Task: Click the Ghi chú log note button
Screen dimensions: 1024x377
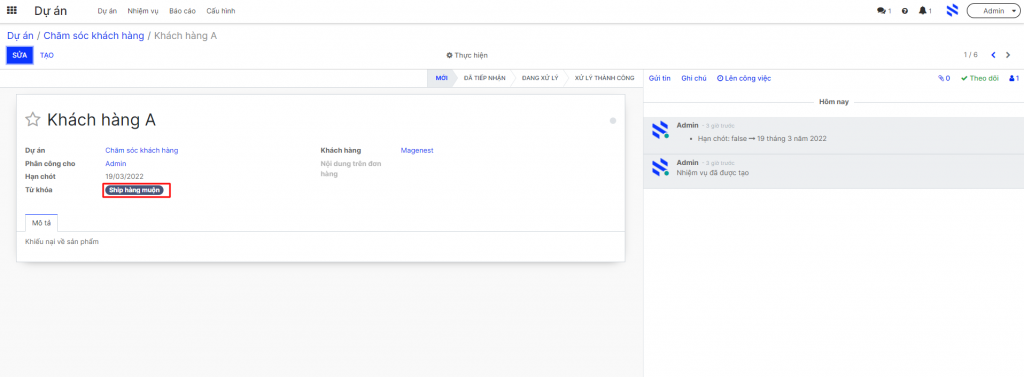Action: pos(694,78)
